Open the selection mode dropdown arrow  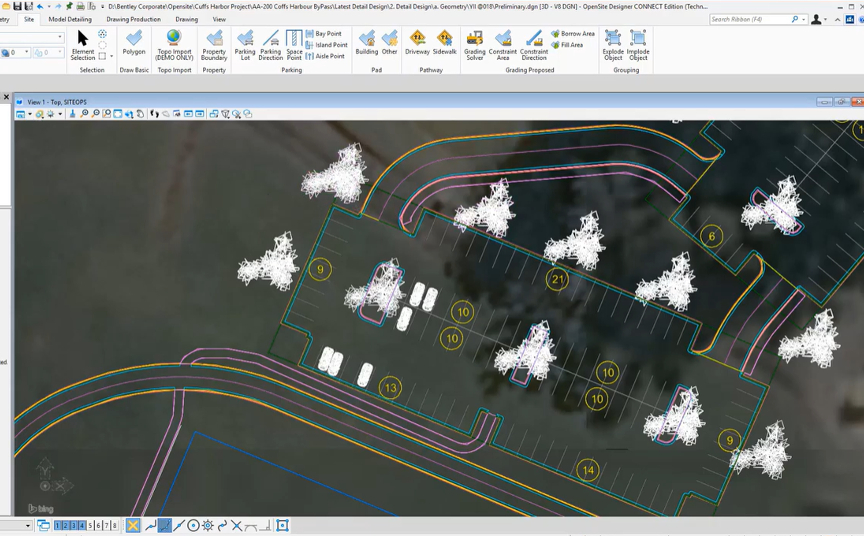(x=111, y=56)
